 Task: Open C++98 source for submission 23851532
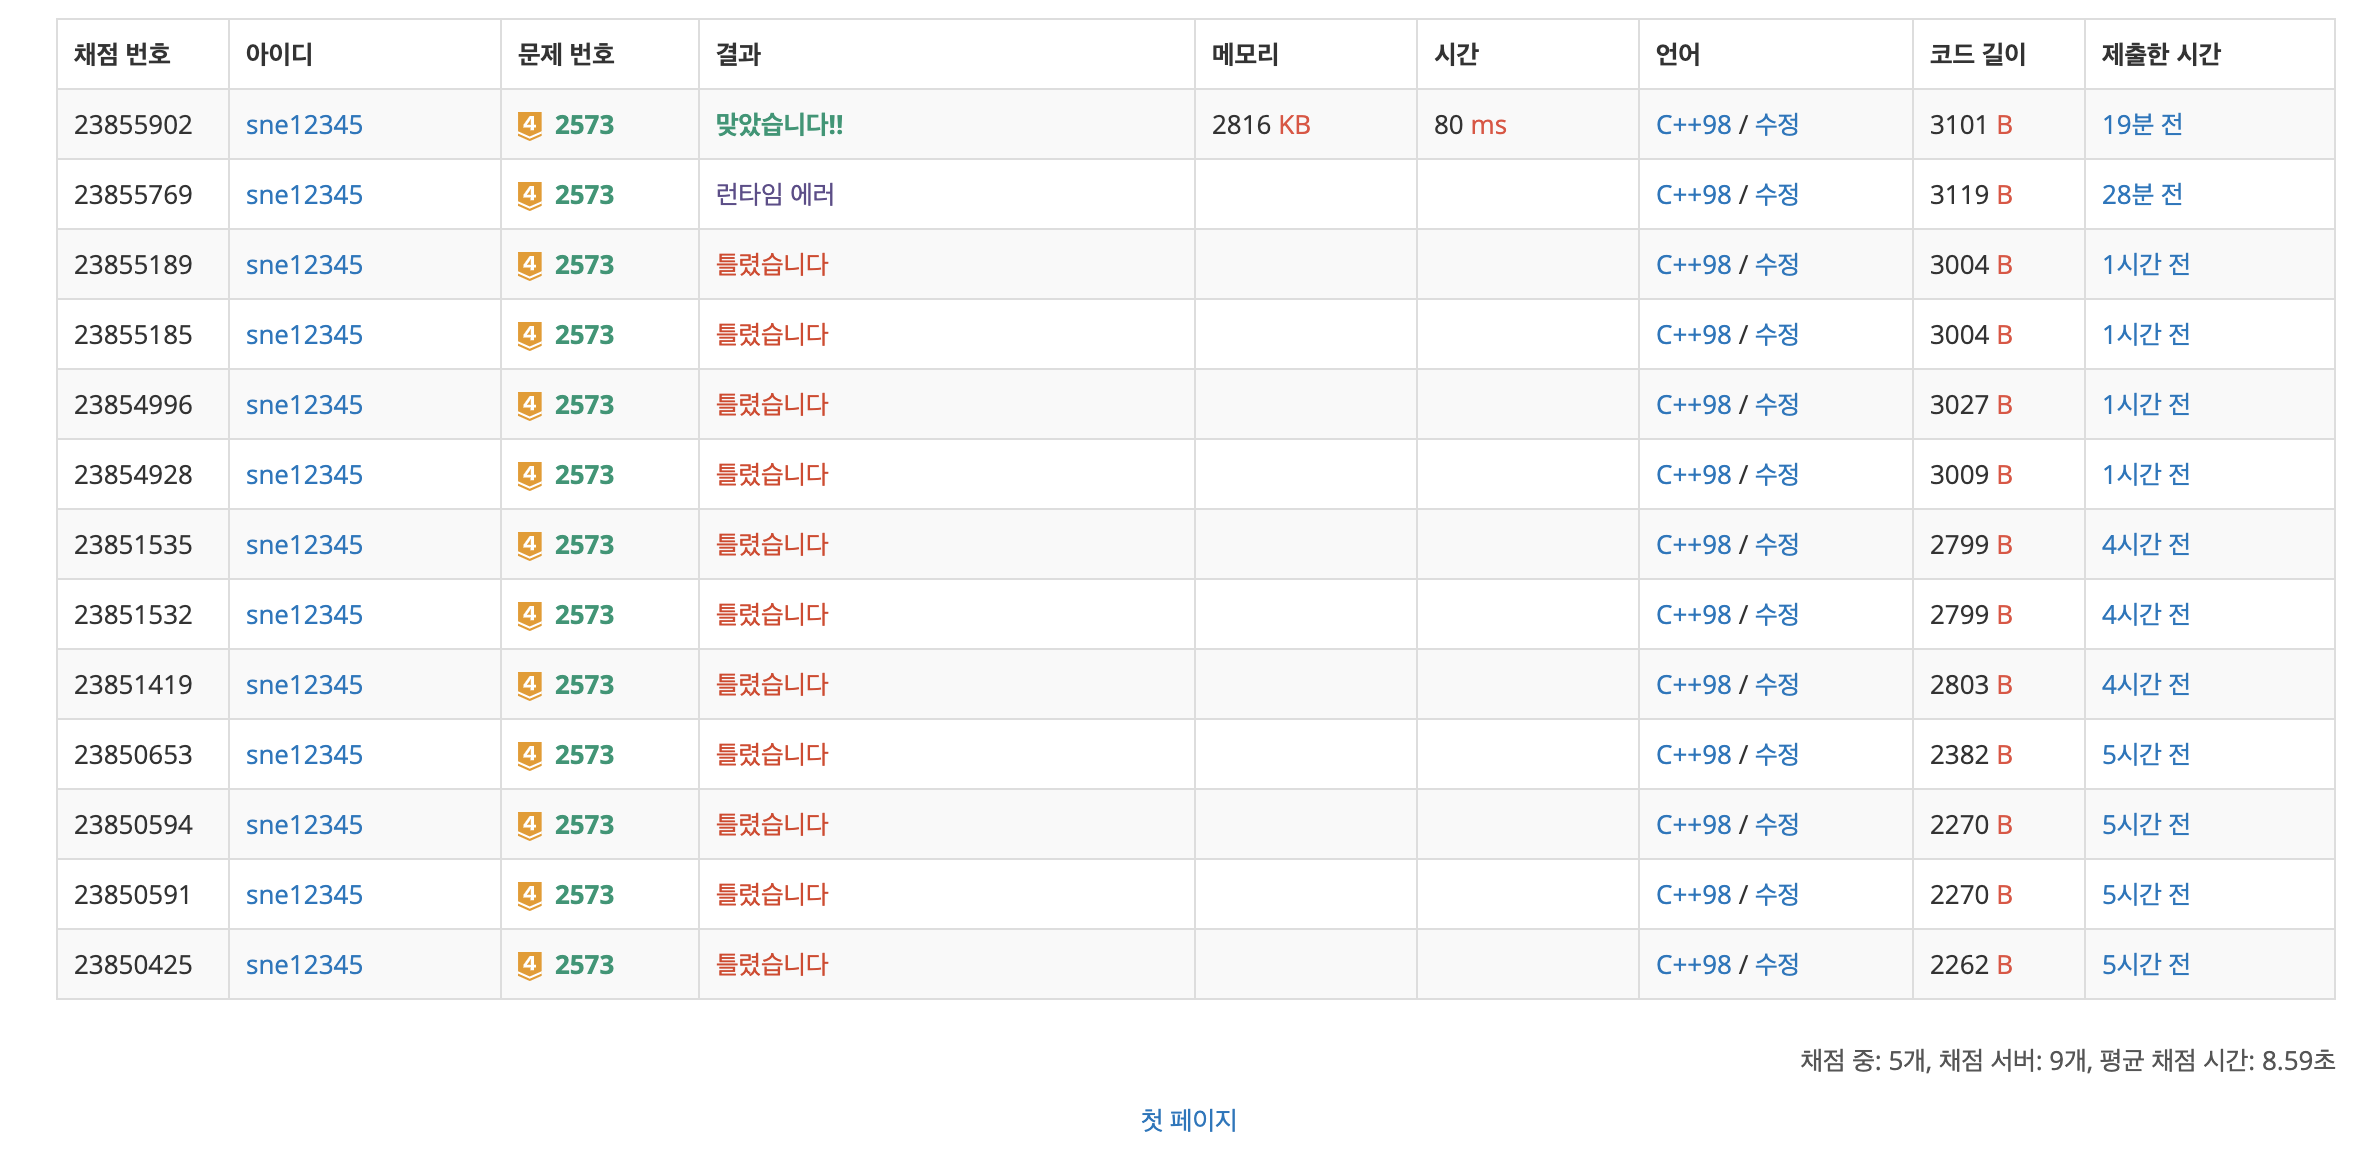pos(1693,615)
